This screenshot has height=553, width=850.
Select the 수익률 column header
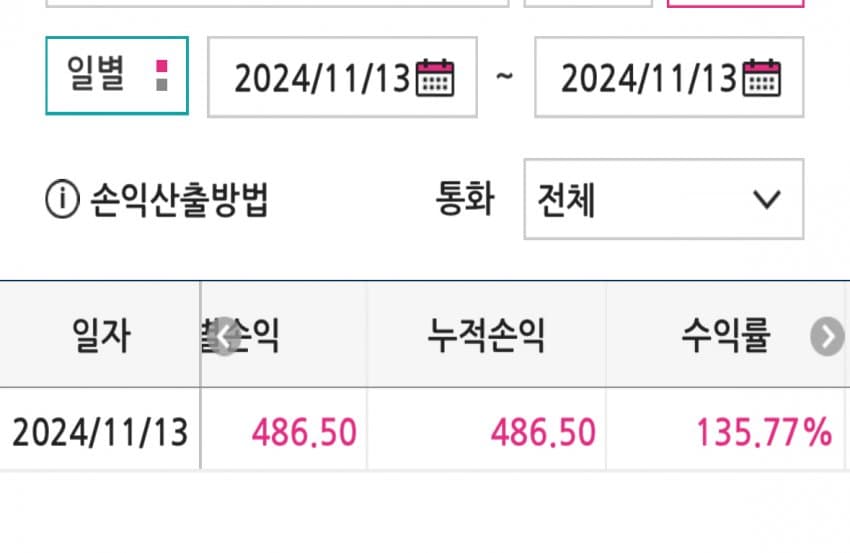[725, 336]
